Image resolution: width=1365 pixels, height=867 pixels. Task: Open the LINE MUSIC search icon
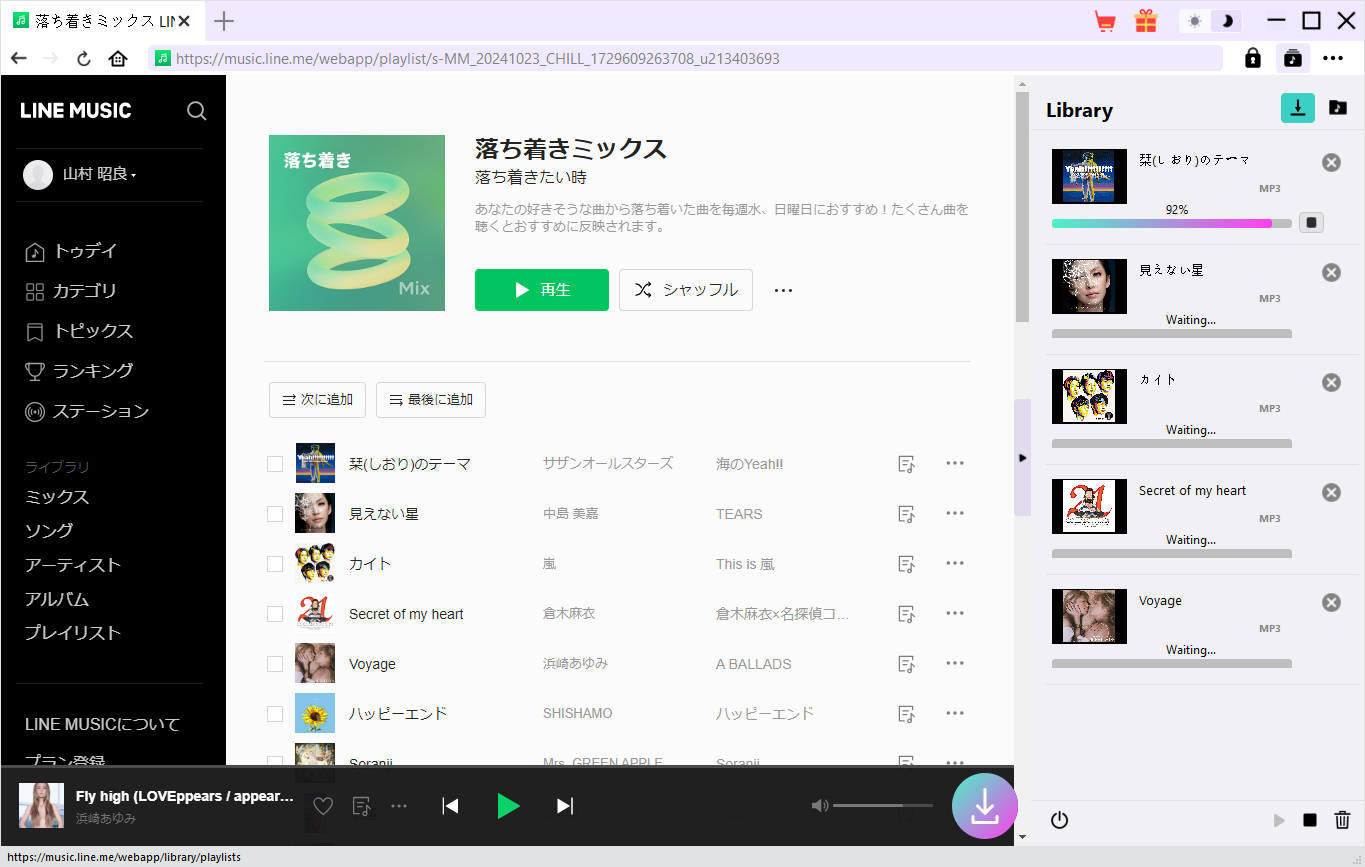[197, 110]
